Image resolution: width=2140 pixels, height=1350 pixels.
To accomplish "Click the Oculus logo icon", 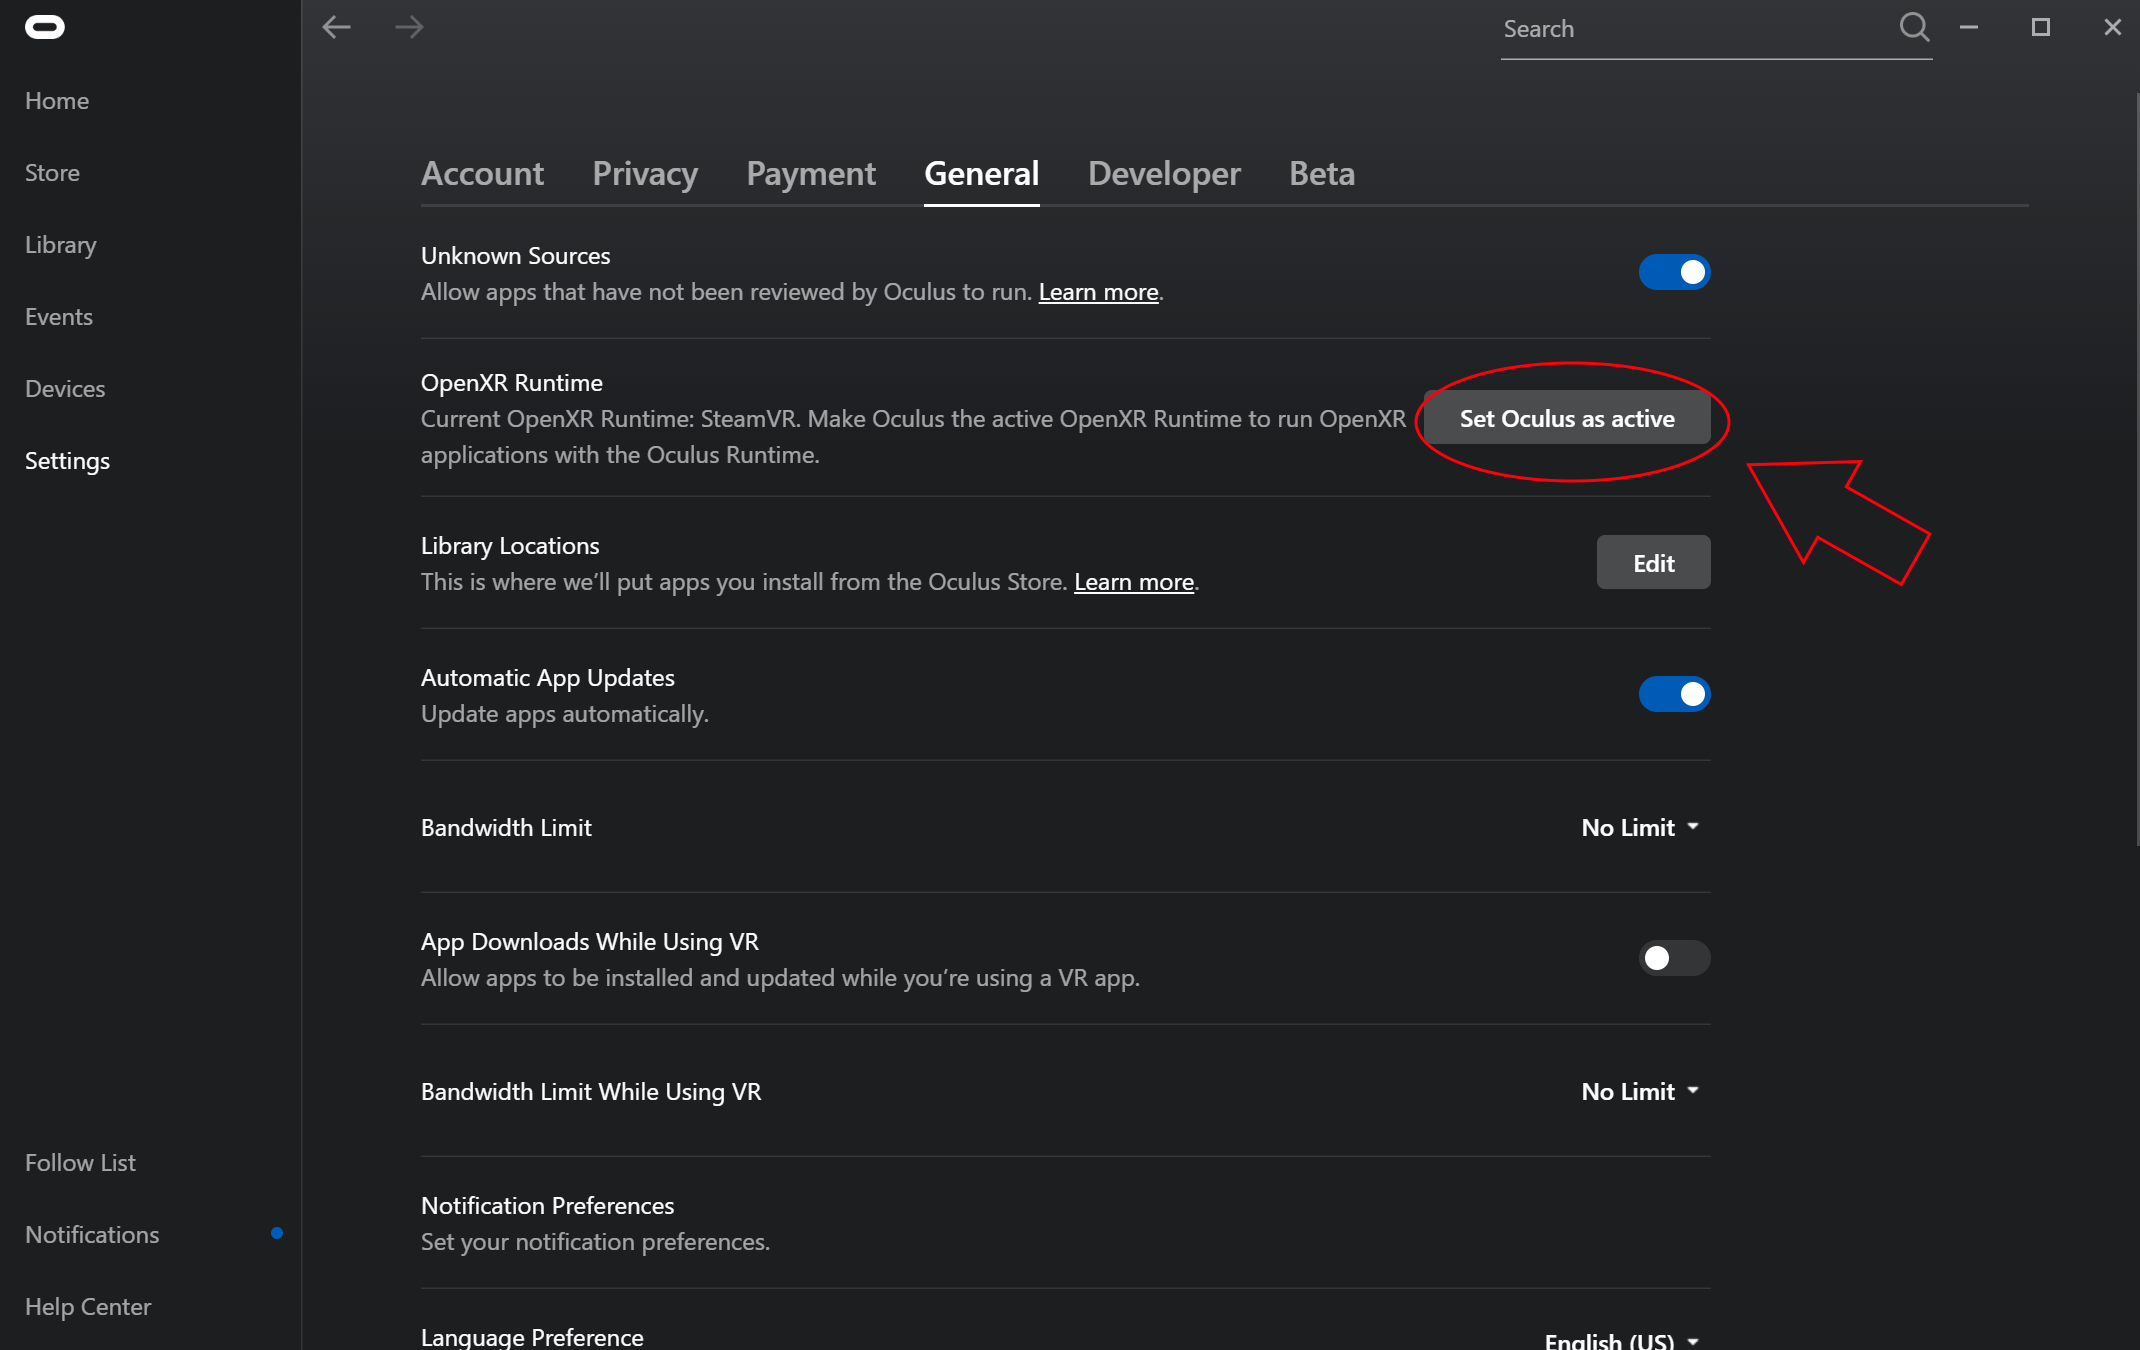I will 44,27.
